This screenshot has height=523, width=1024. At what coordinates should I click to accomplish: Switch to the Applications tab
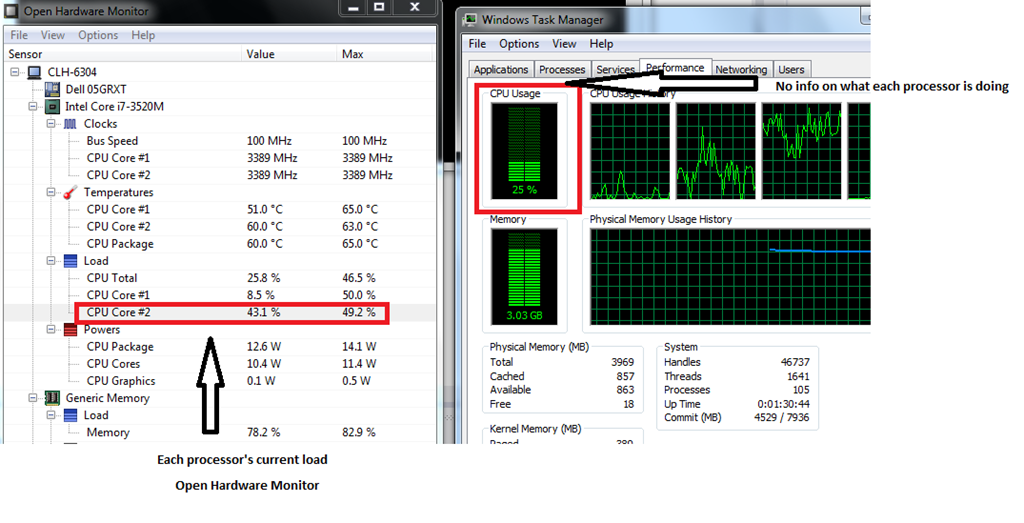(x=501, y=69)
